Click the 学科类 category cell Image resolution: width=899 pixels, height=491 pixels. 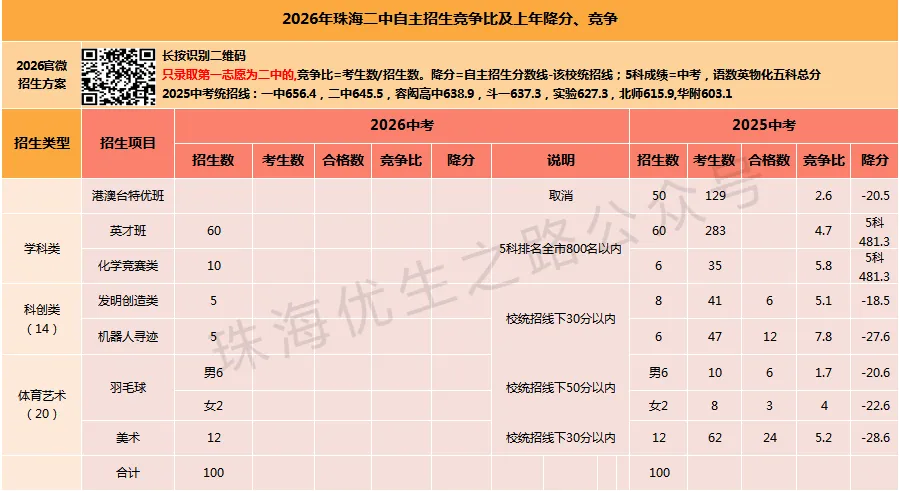pos(41,248)
